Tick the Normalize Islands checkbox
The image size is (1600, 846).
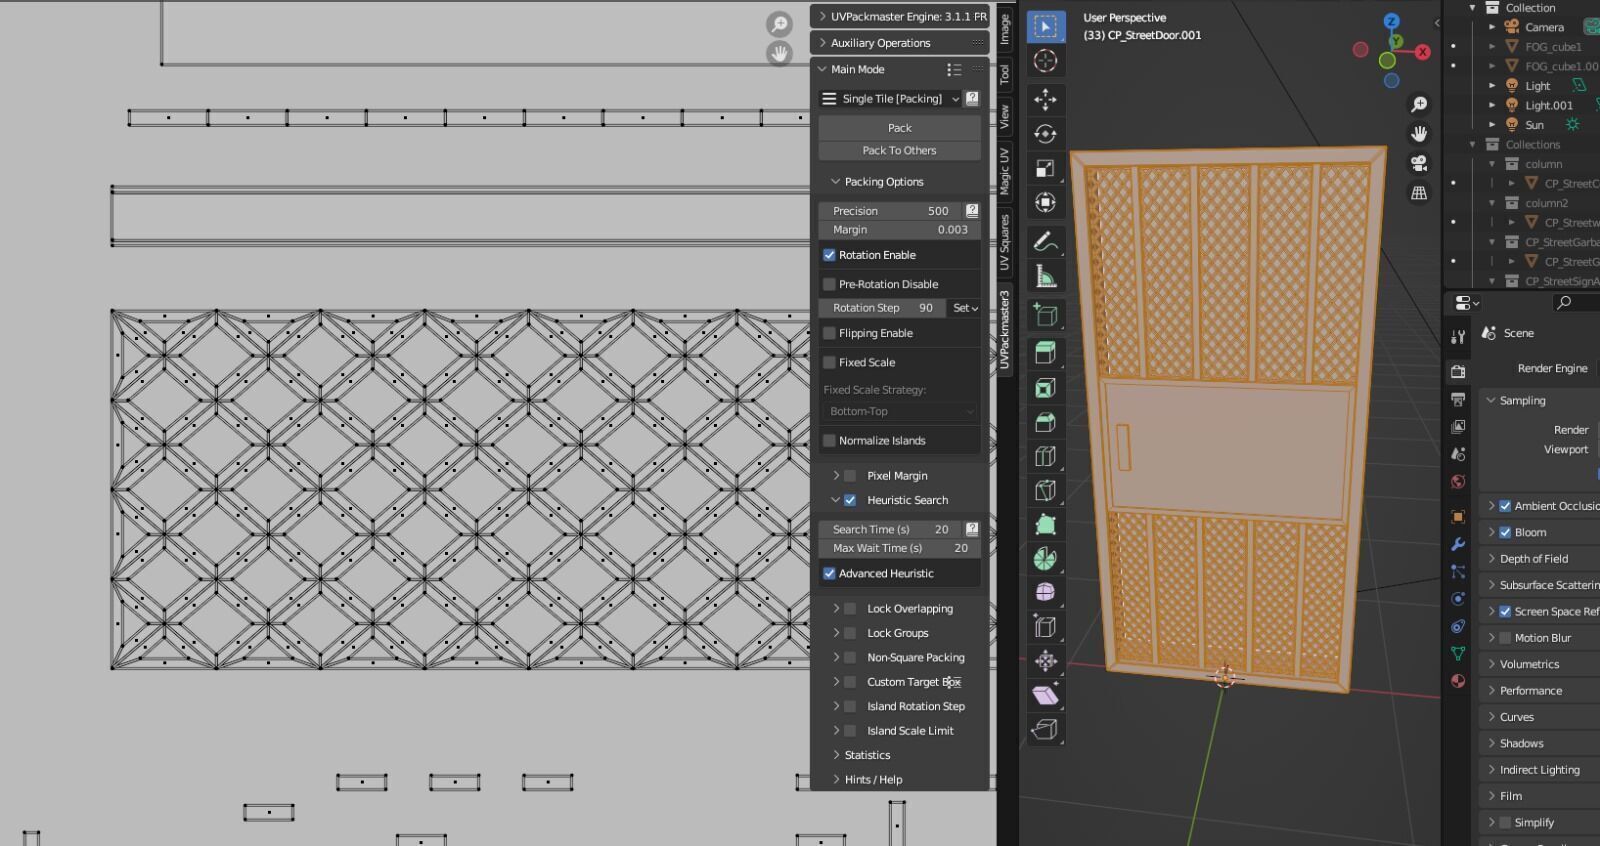coord(829,440)
